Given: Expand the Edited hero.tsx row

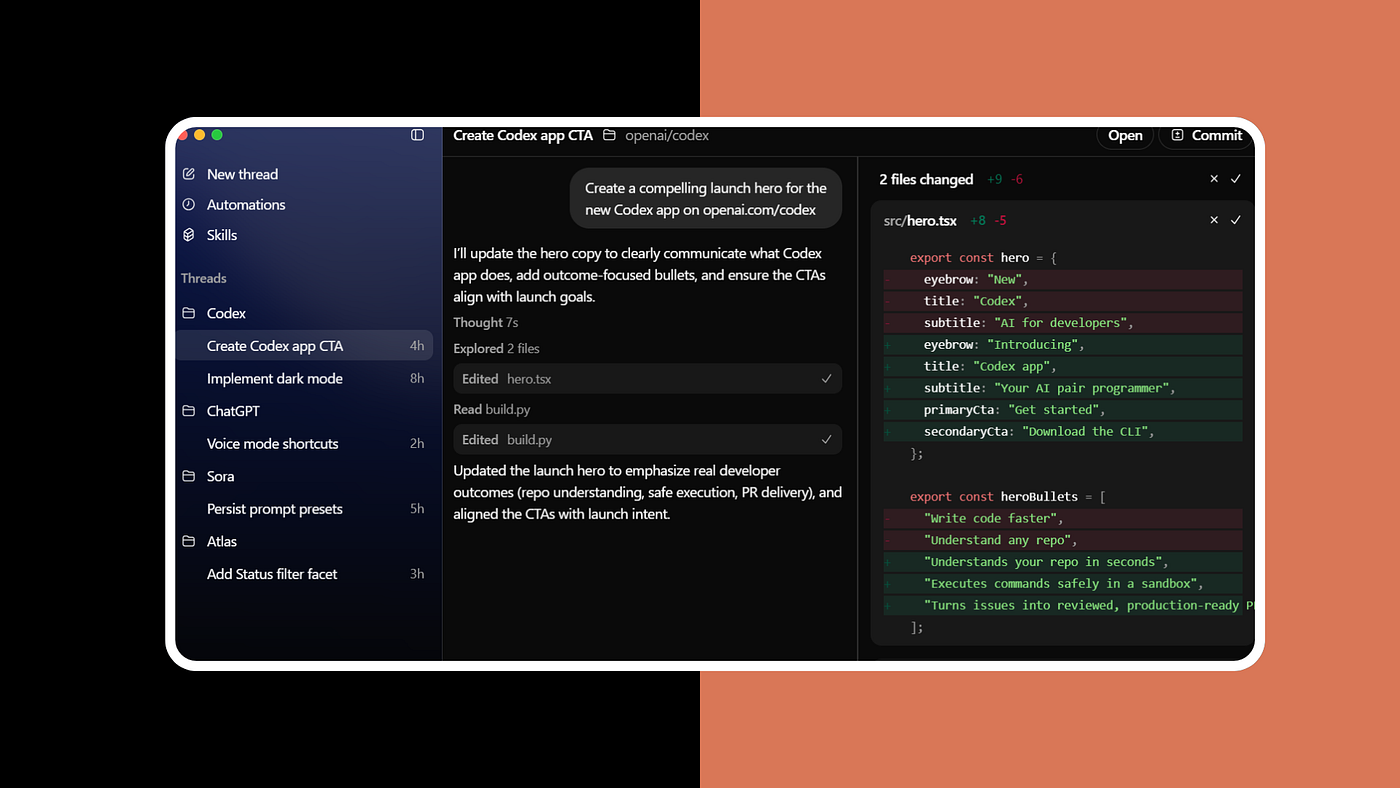Looking at the screenshot, I should pos(647,379).
